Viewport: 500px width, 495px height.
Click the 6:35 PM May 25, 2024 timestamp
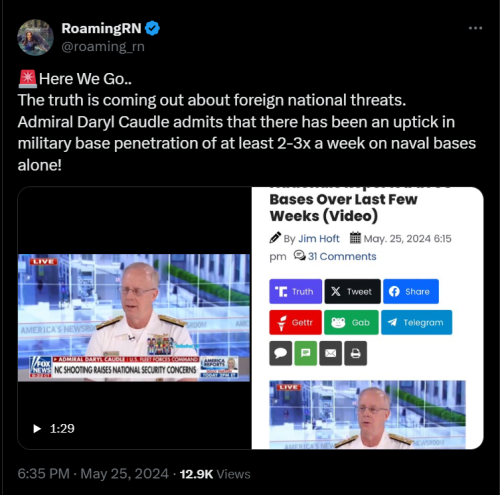click(93, 474)
